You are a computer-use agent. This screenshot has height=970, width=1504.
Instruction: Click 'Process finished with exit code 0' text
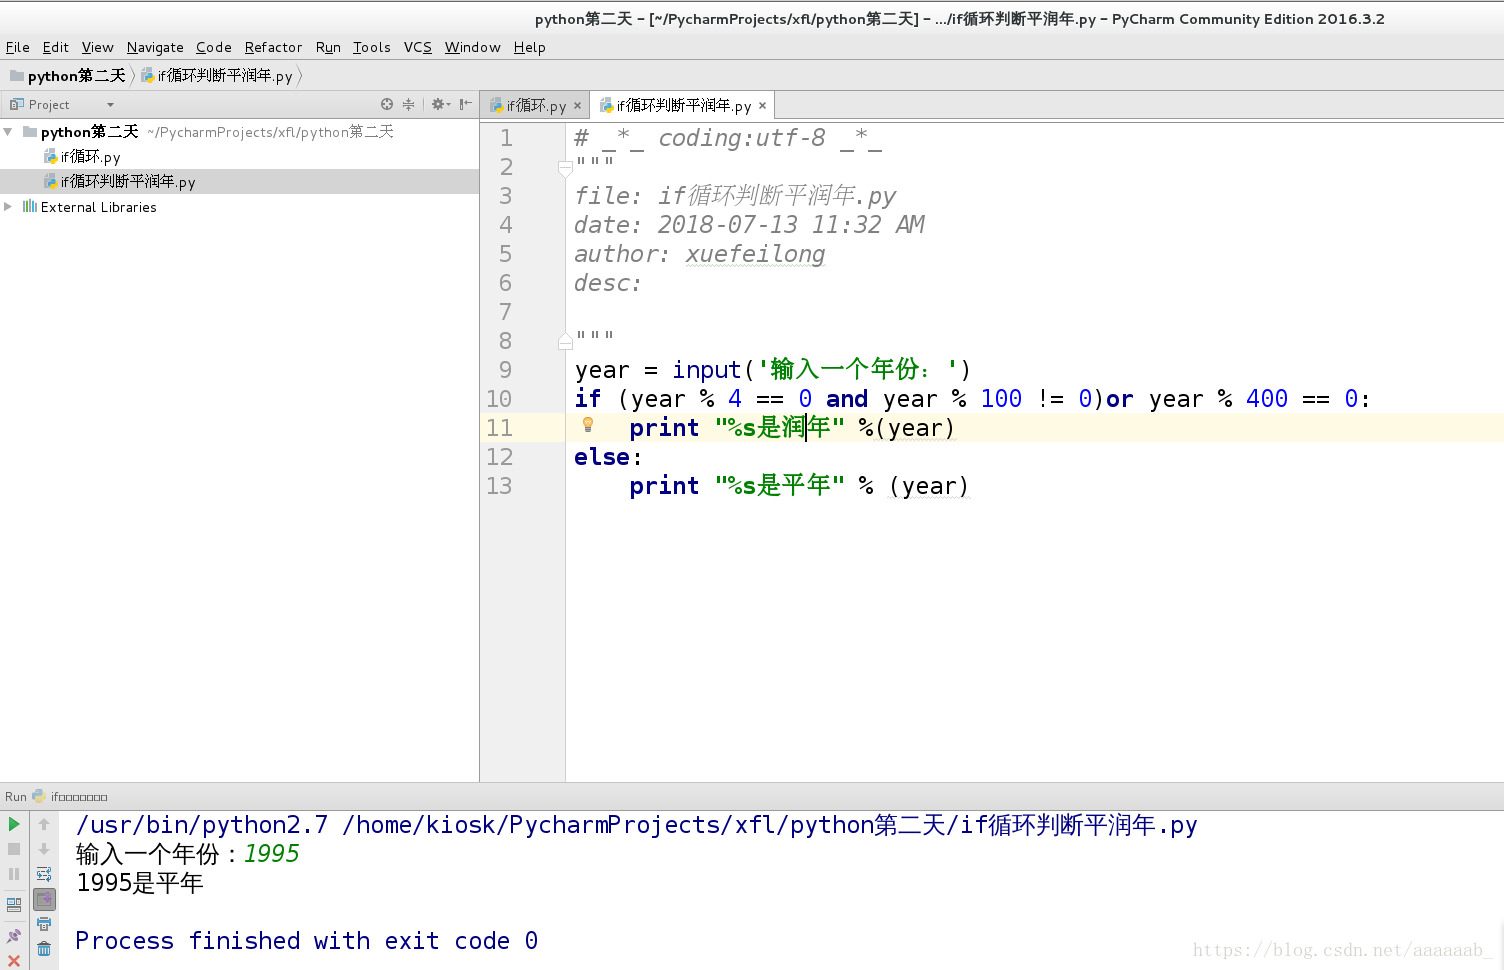tap(307, 941)
